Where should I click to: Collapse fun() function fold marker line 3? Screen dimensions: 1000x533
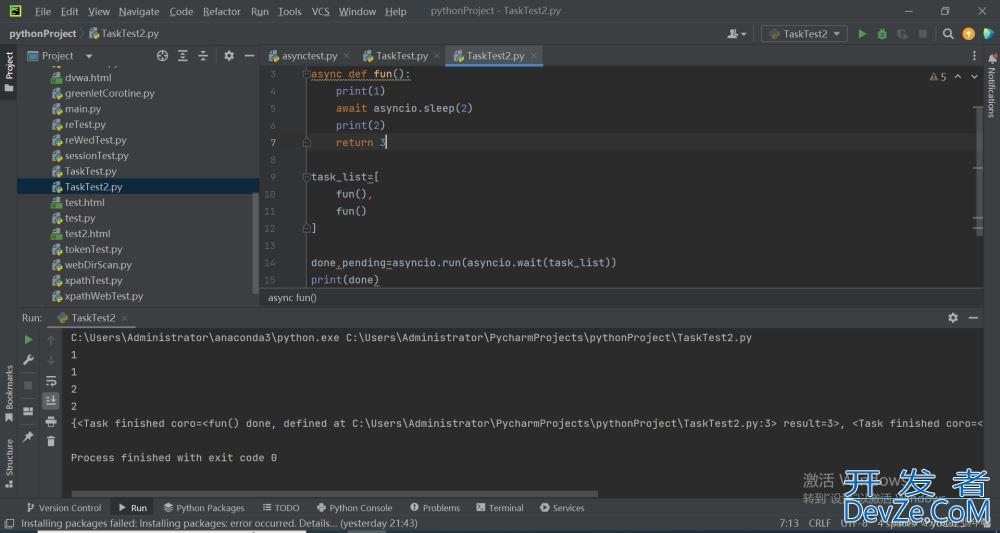pos(306,75)
